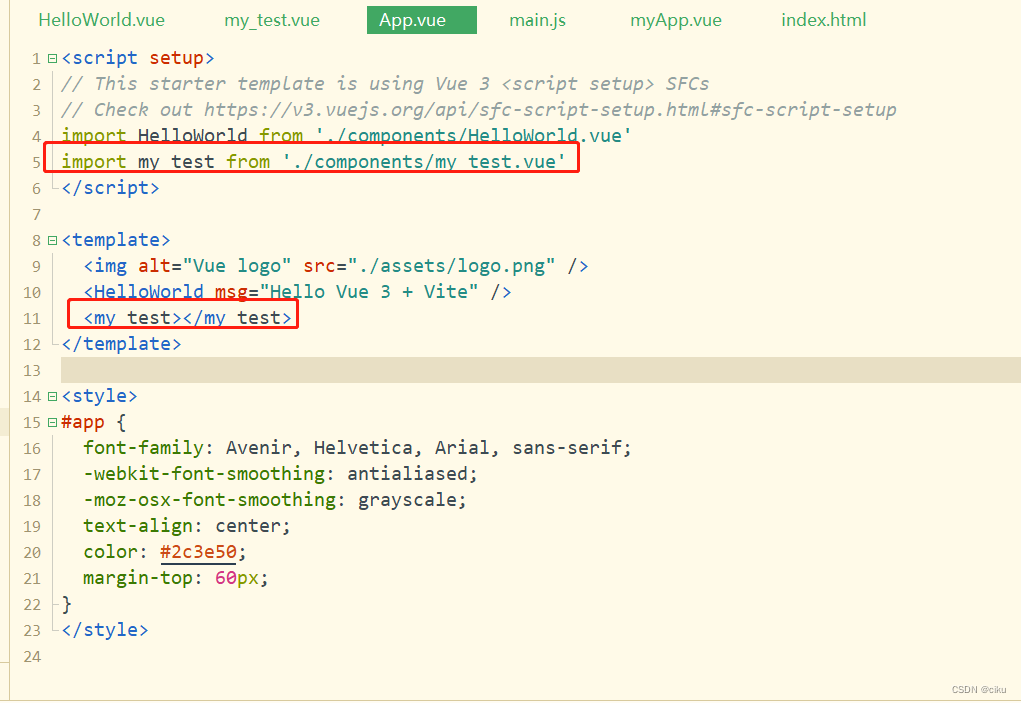Switch to the HelloWorld.vue tab
Viewport: 1021px width, 703px height.
102,20
